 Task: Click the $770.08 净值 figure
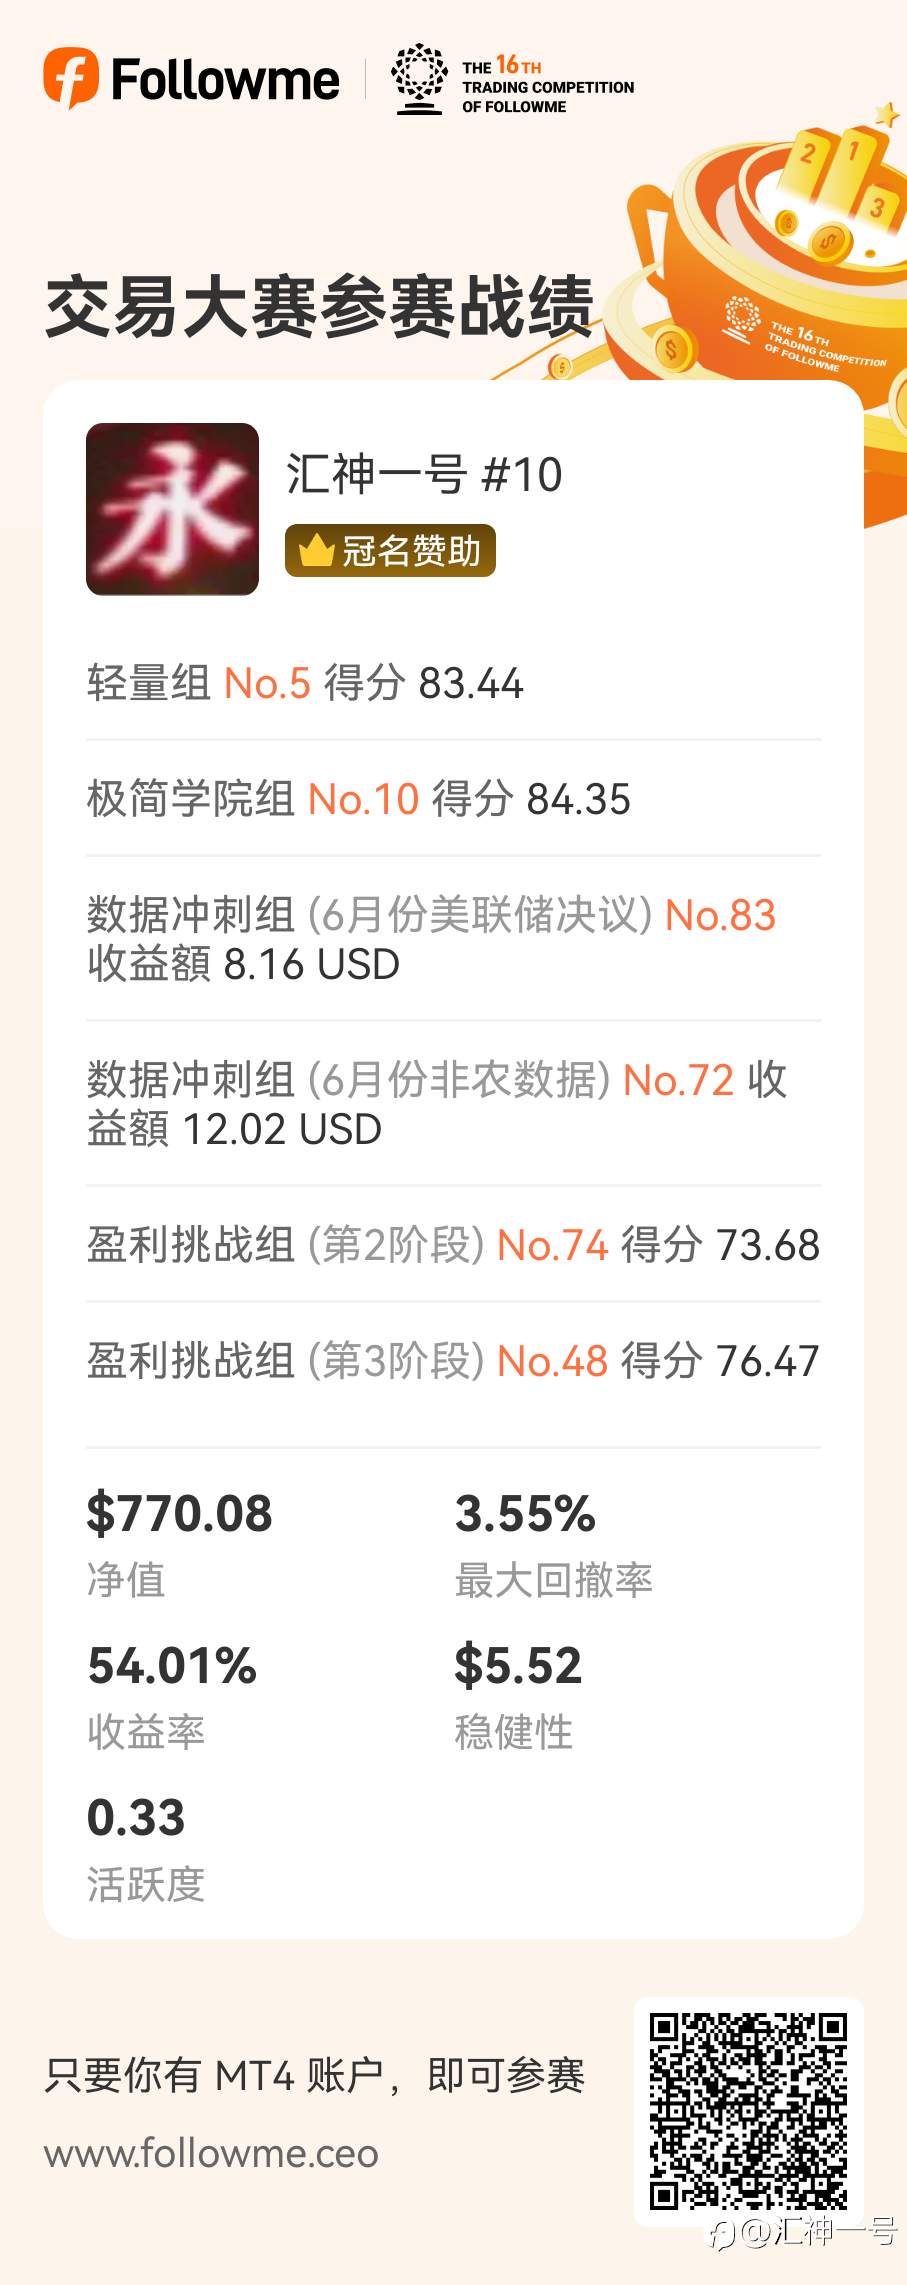pyautogui.click(x=179, y=1514)
